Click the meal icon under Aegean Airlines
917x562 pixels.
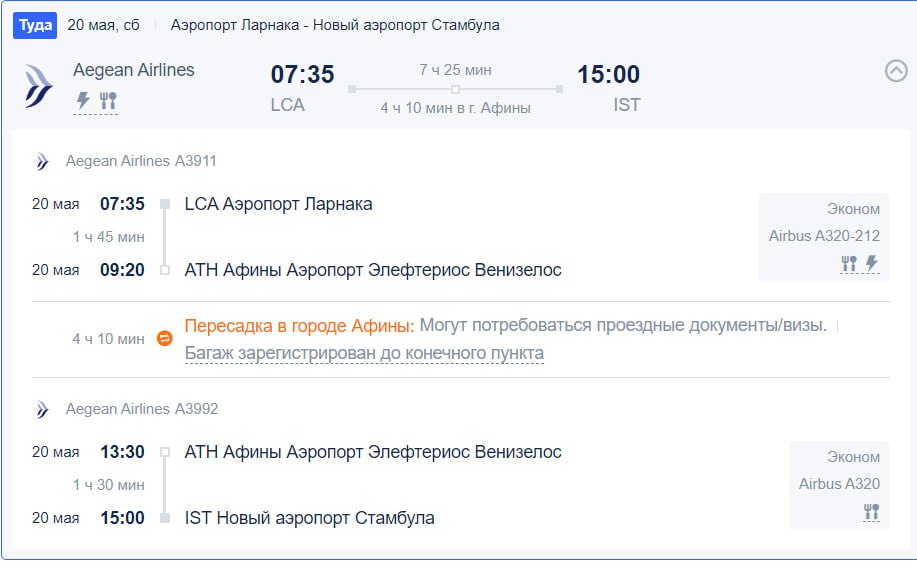(x=108, y=101)
